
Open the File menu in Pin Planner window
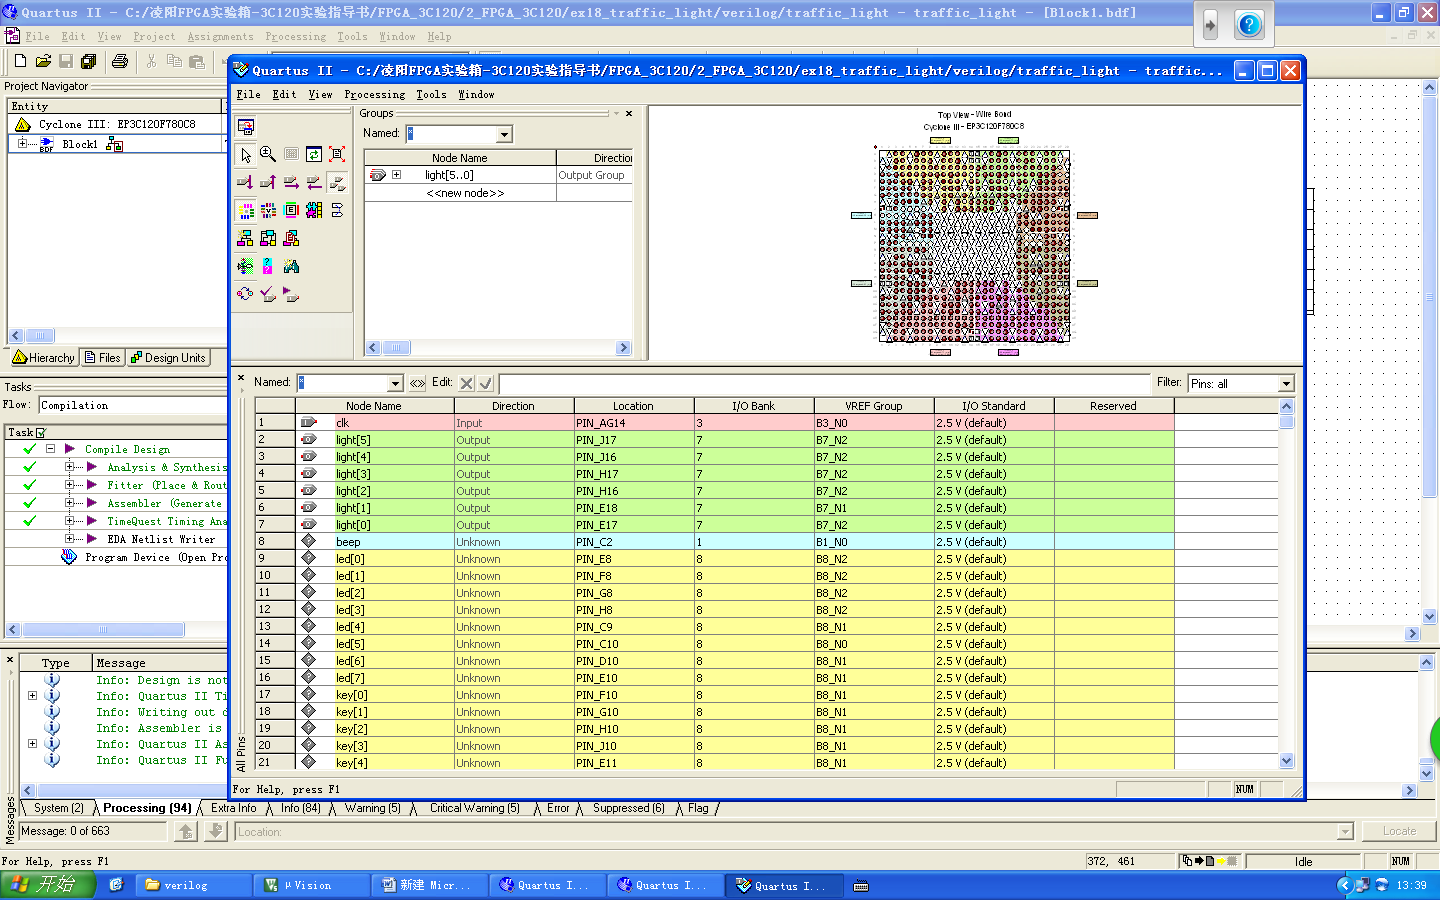tap(249, 95)
